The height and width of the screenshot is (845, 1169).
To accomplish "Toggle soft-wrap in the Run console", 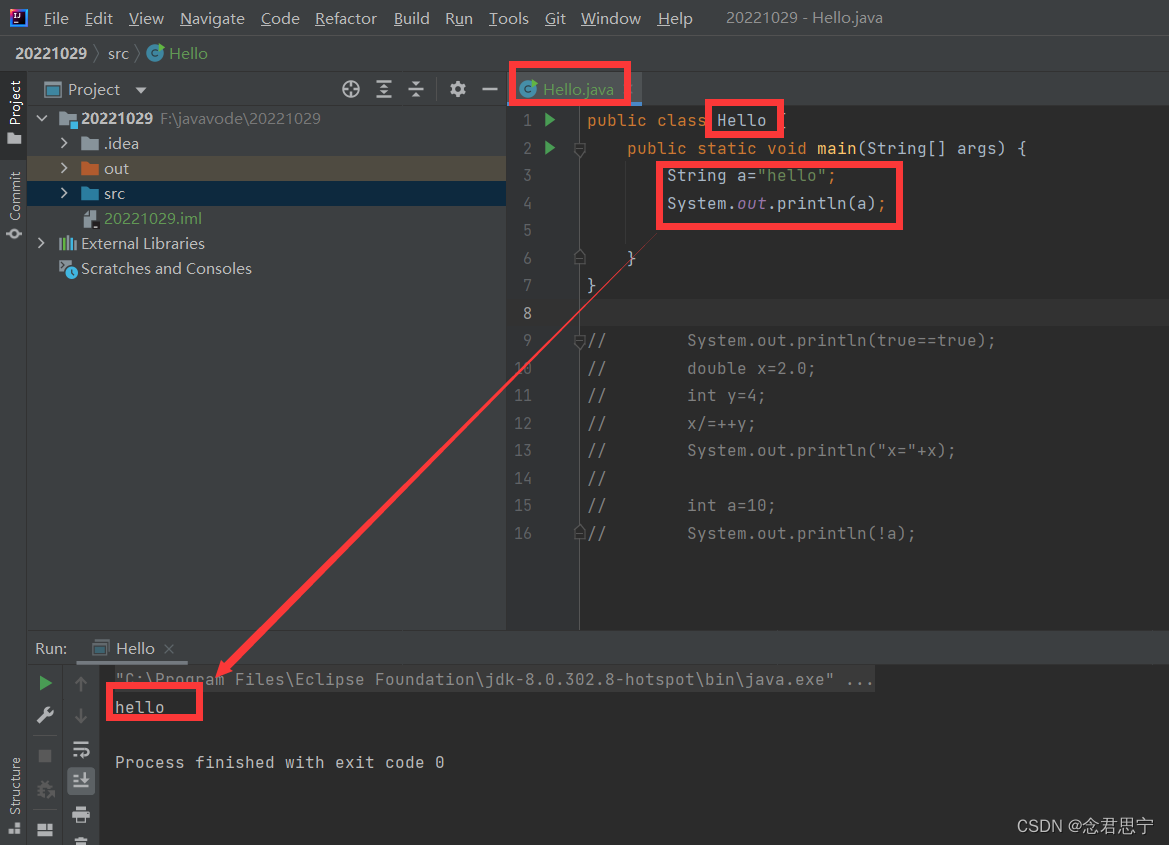I will (81, 749).
